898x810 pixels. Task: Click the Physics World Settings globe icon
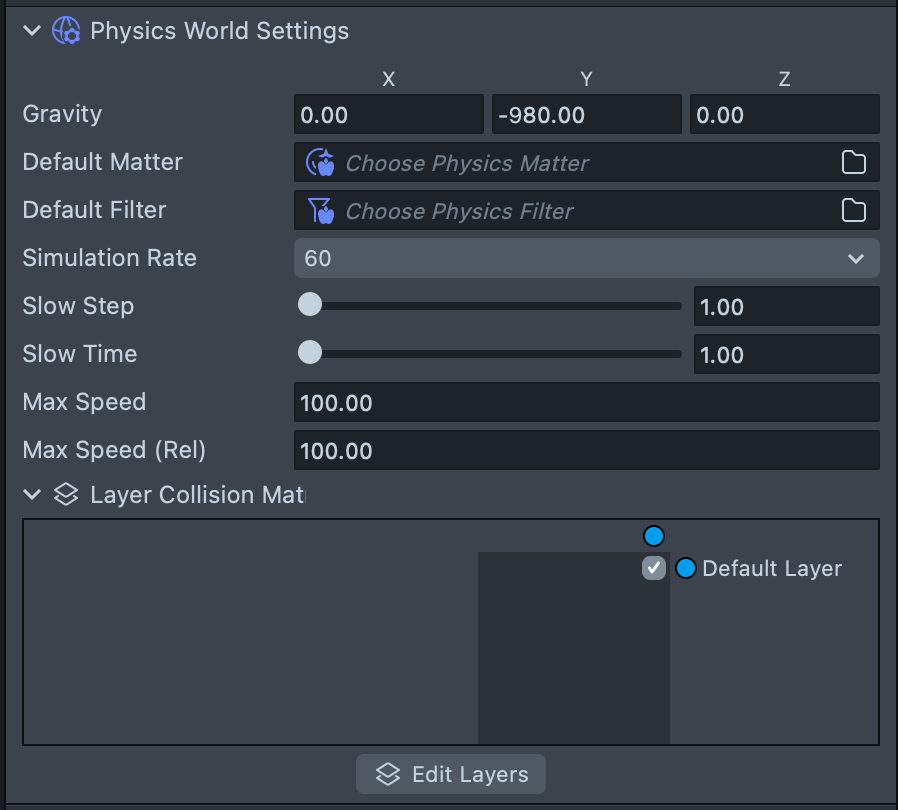tap(66, 31)
